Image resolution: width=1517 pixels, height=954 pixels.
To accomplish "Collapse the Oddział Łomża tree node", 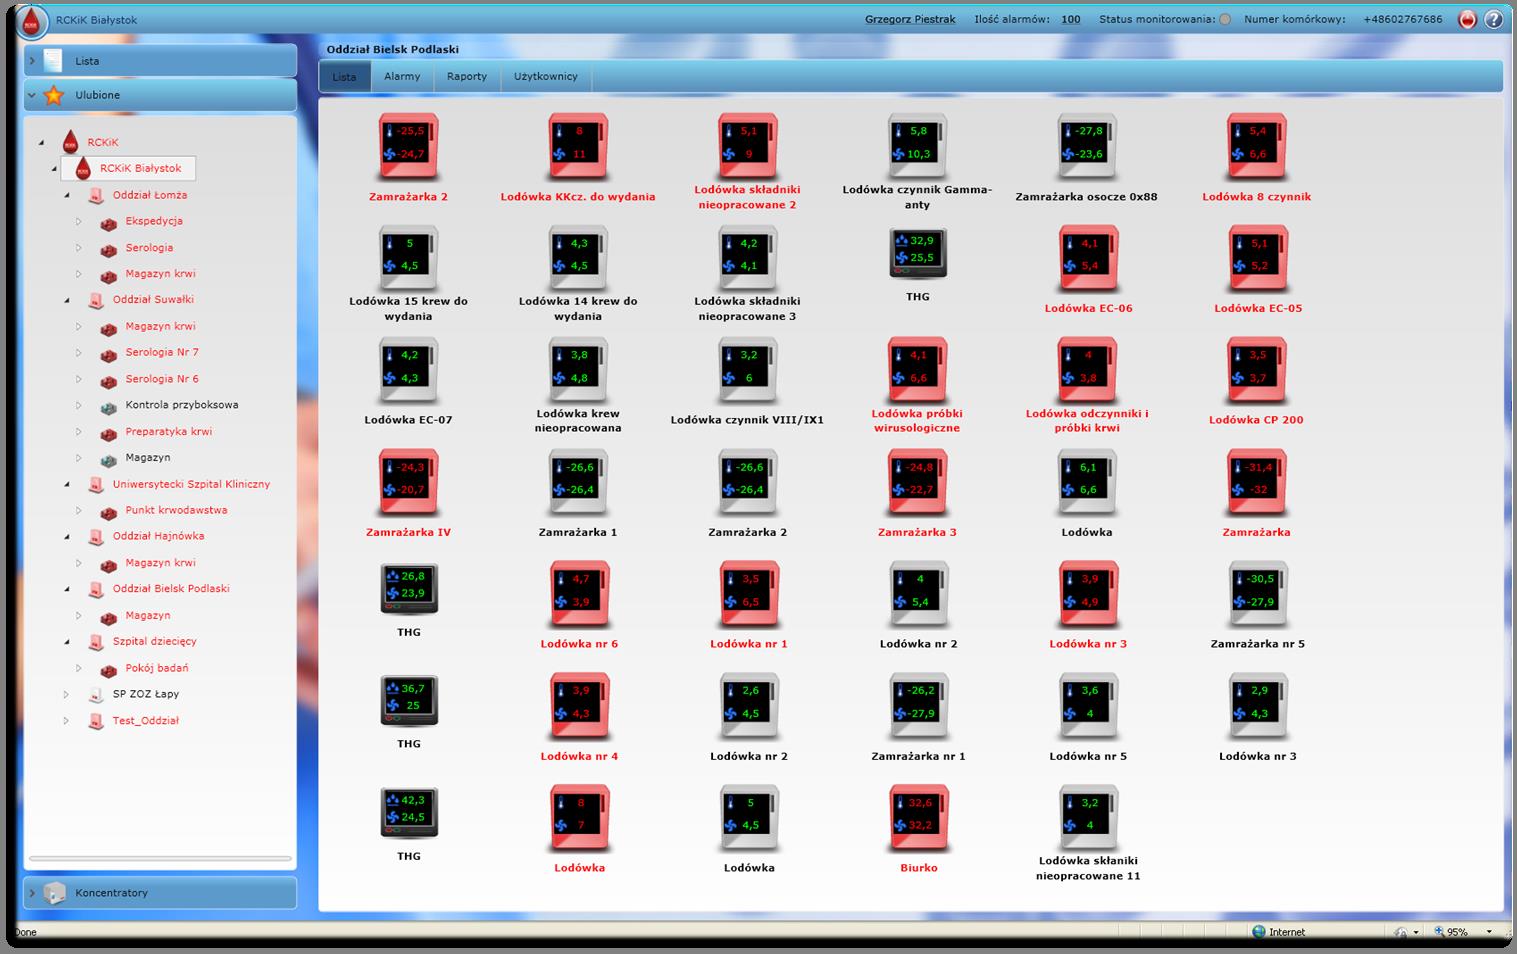I will (67, 196).
